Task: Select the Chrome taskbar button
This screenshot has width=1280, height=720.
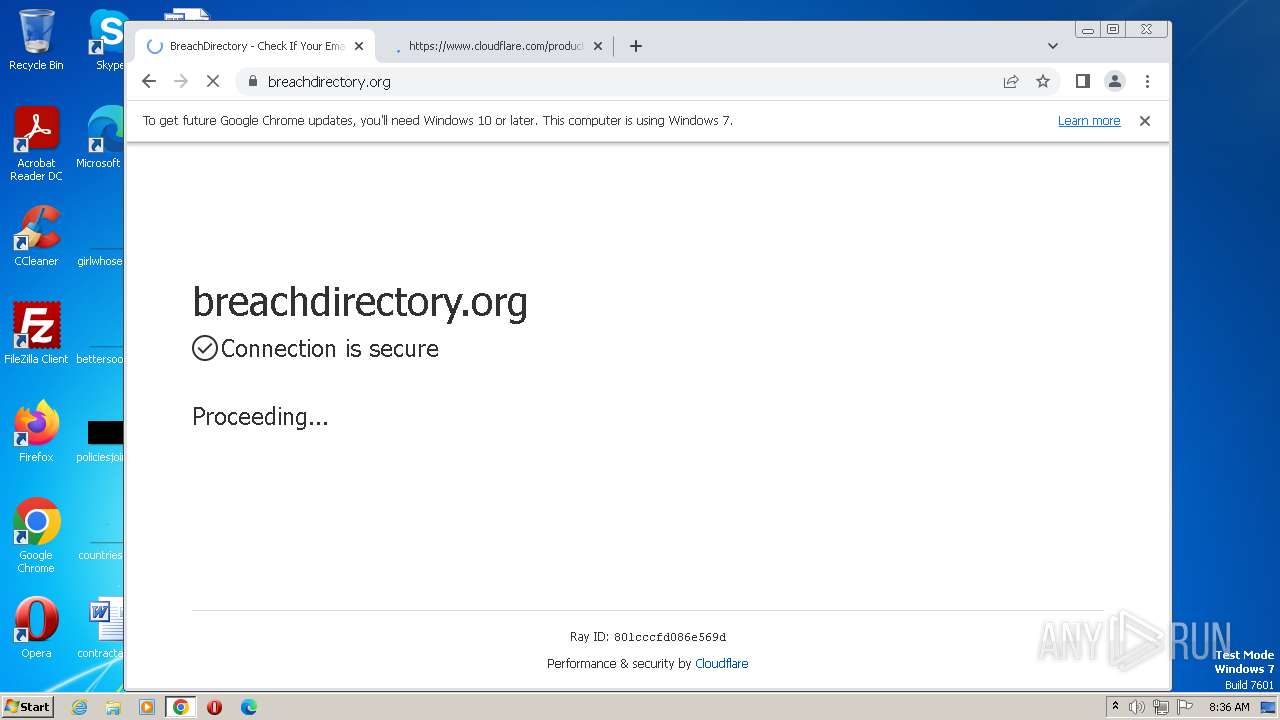Action: pyautogui.click(x=181, y=707)
